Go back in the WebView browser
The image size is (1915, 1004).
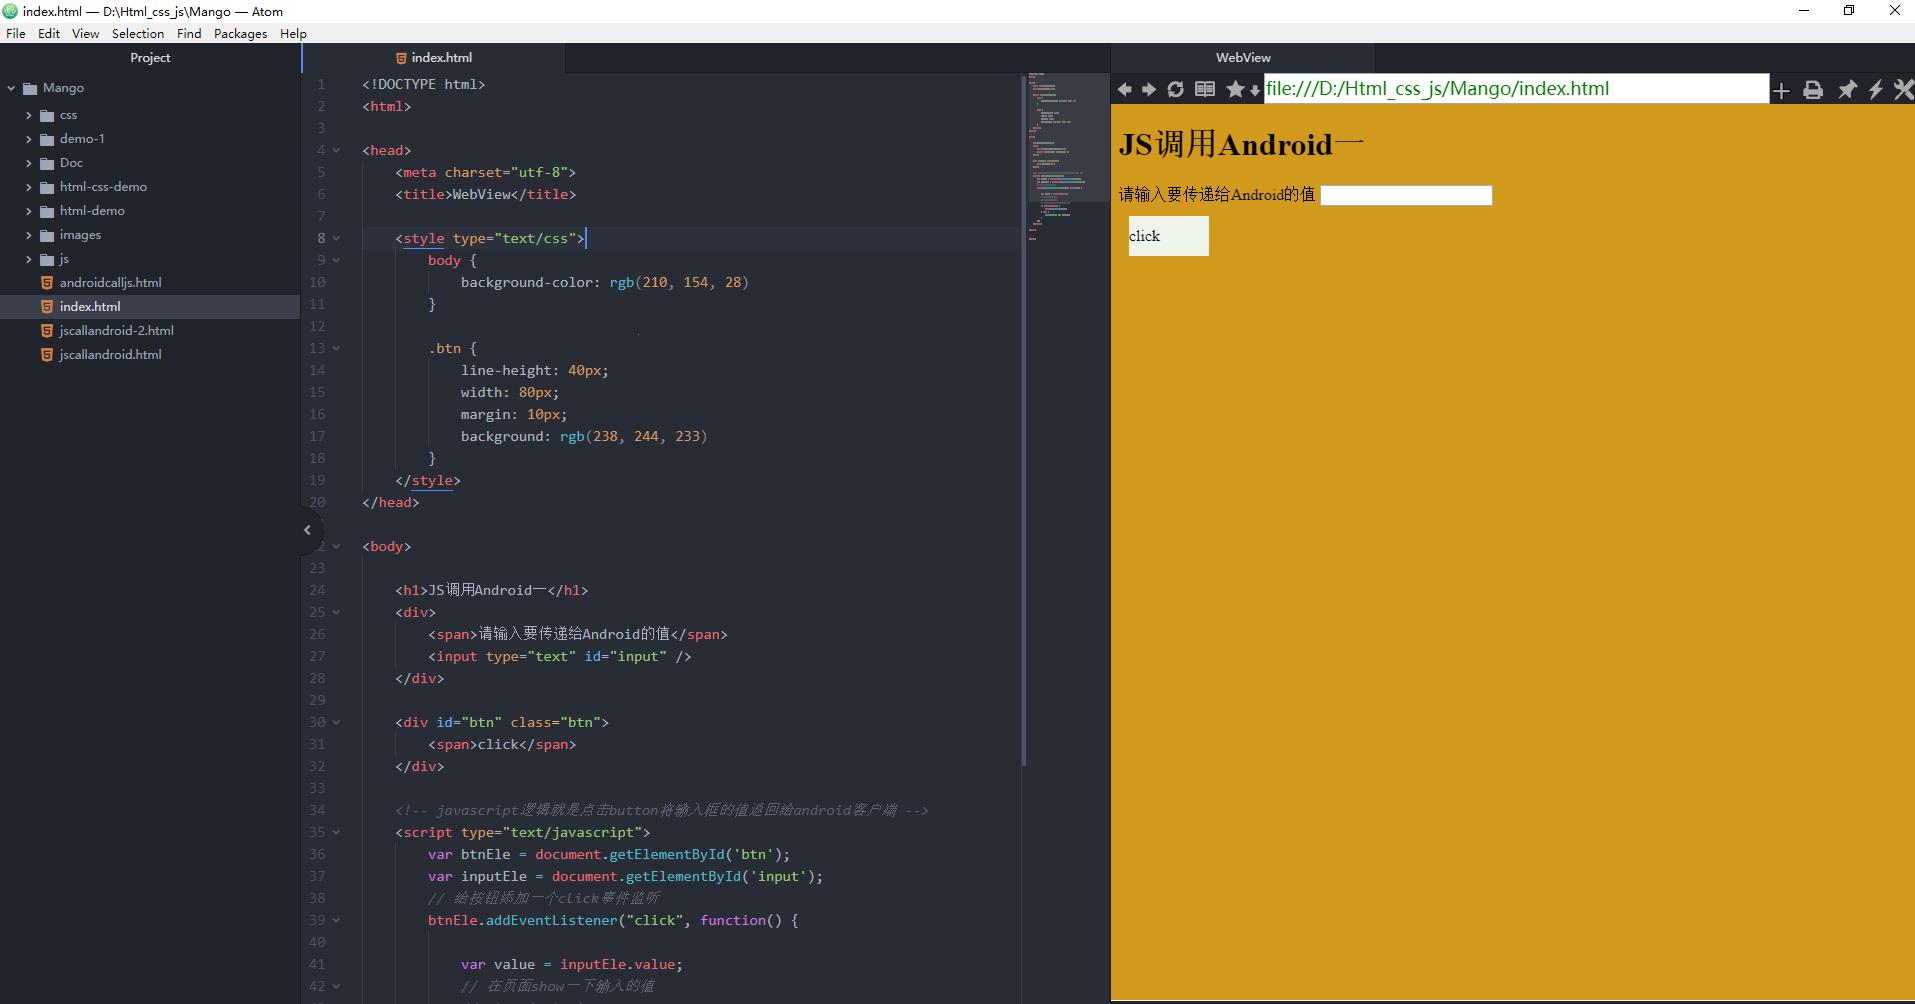point(1125,90)
